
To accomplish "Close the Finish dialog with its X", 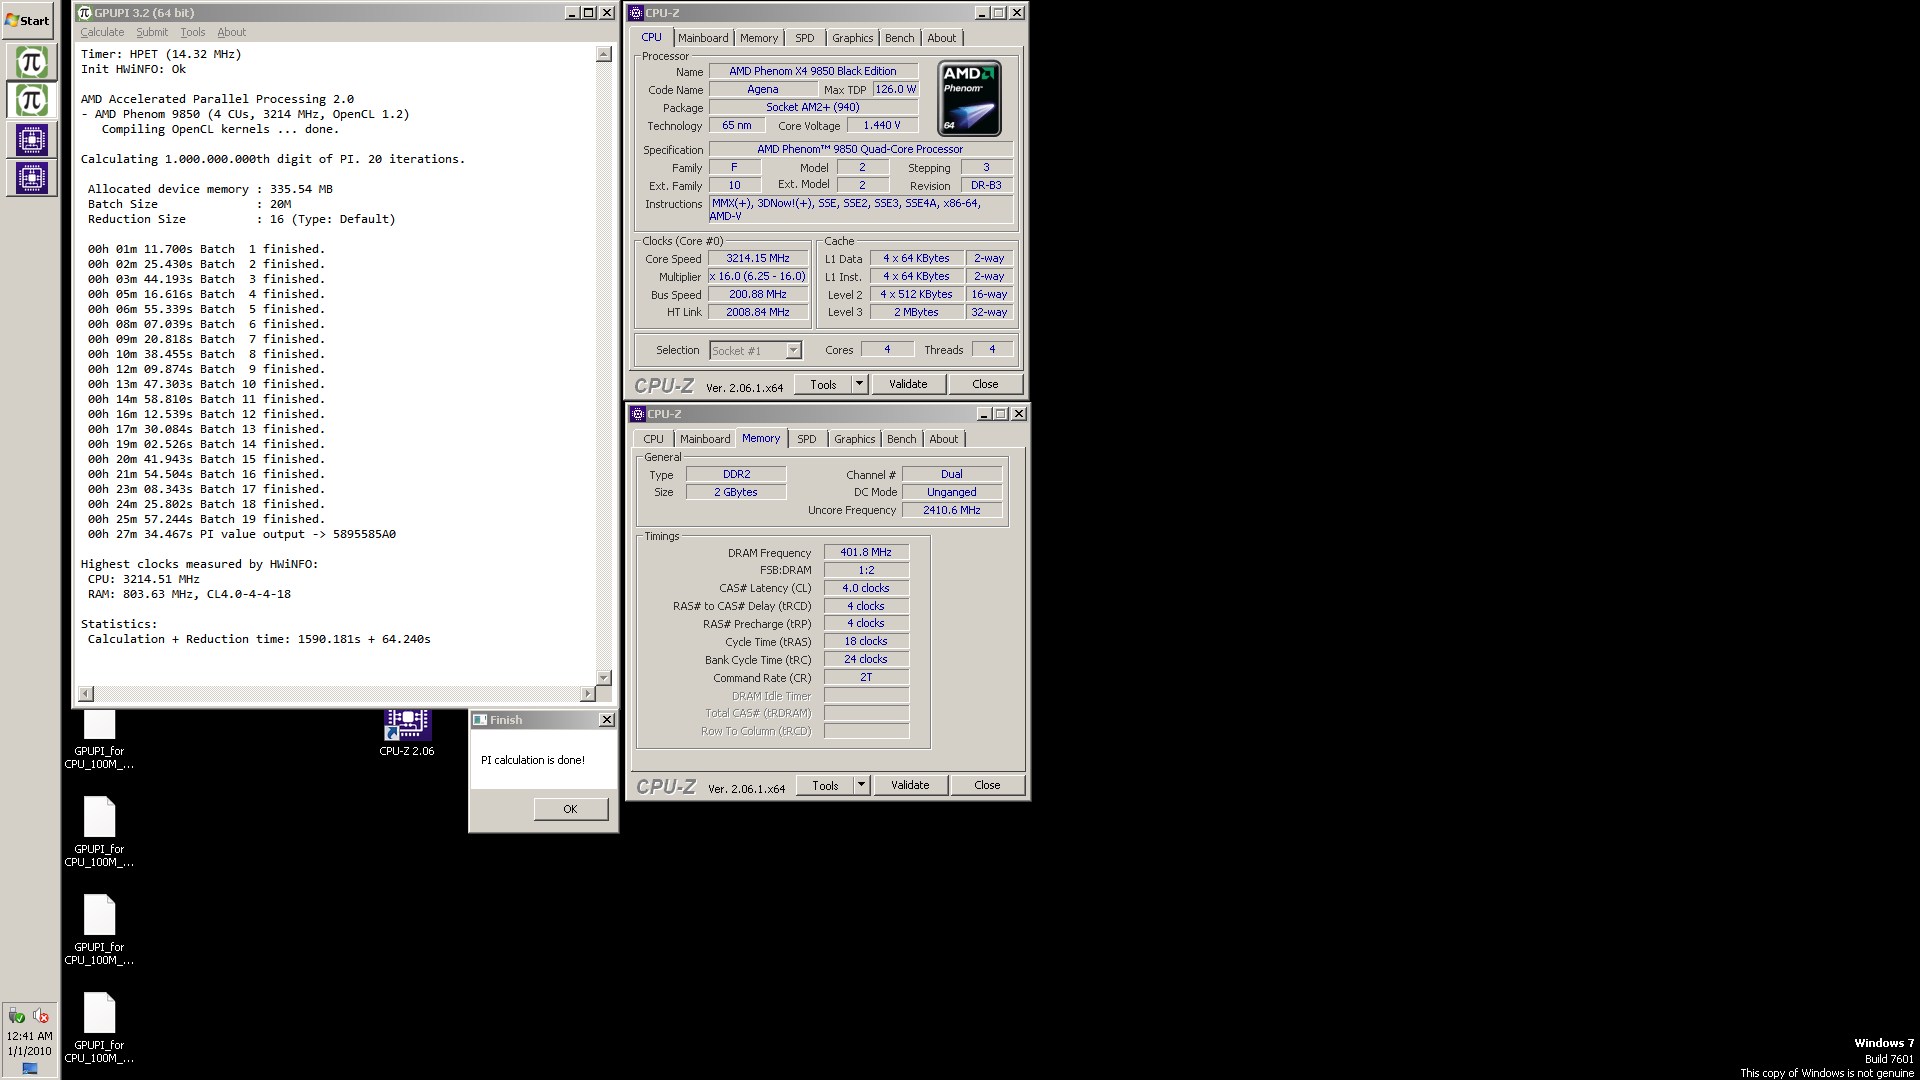I will 606,720.
